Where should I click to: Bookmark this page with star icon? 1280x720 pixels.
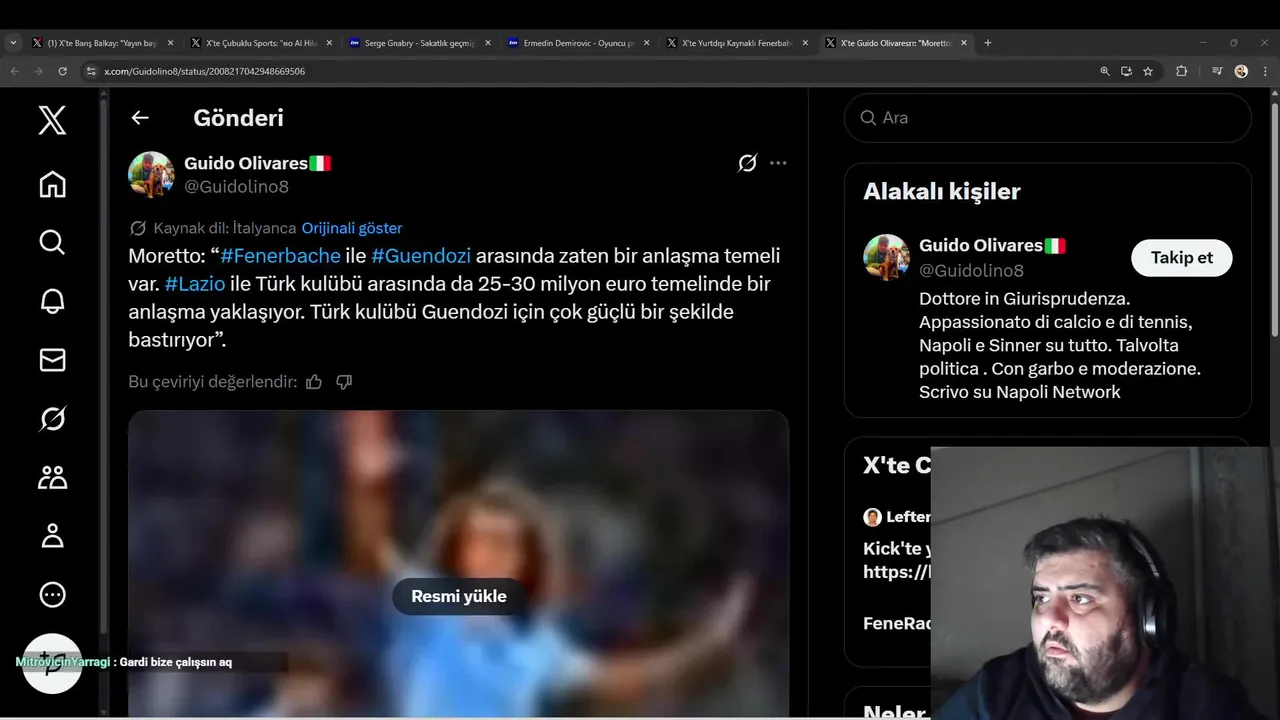point(1148,71)
